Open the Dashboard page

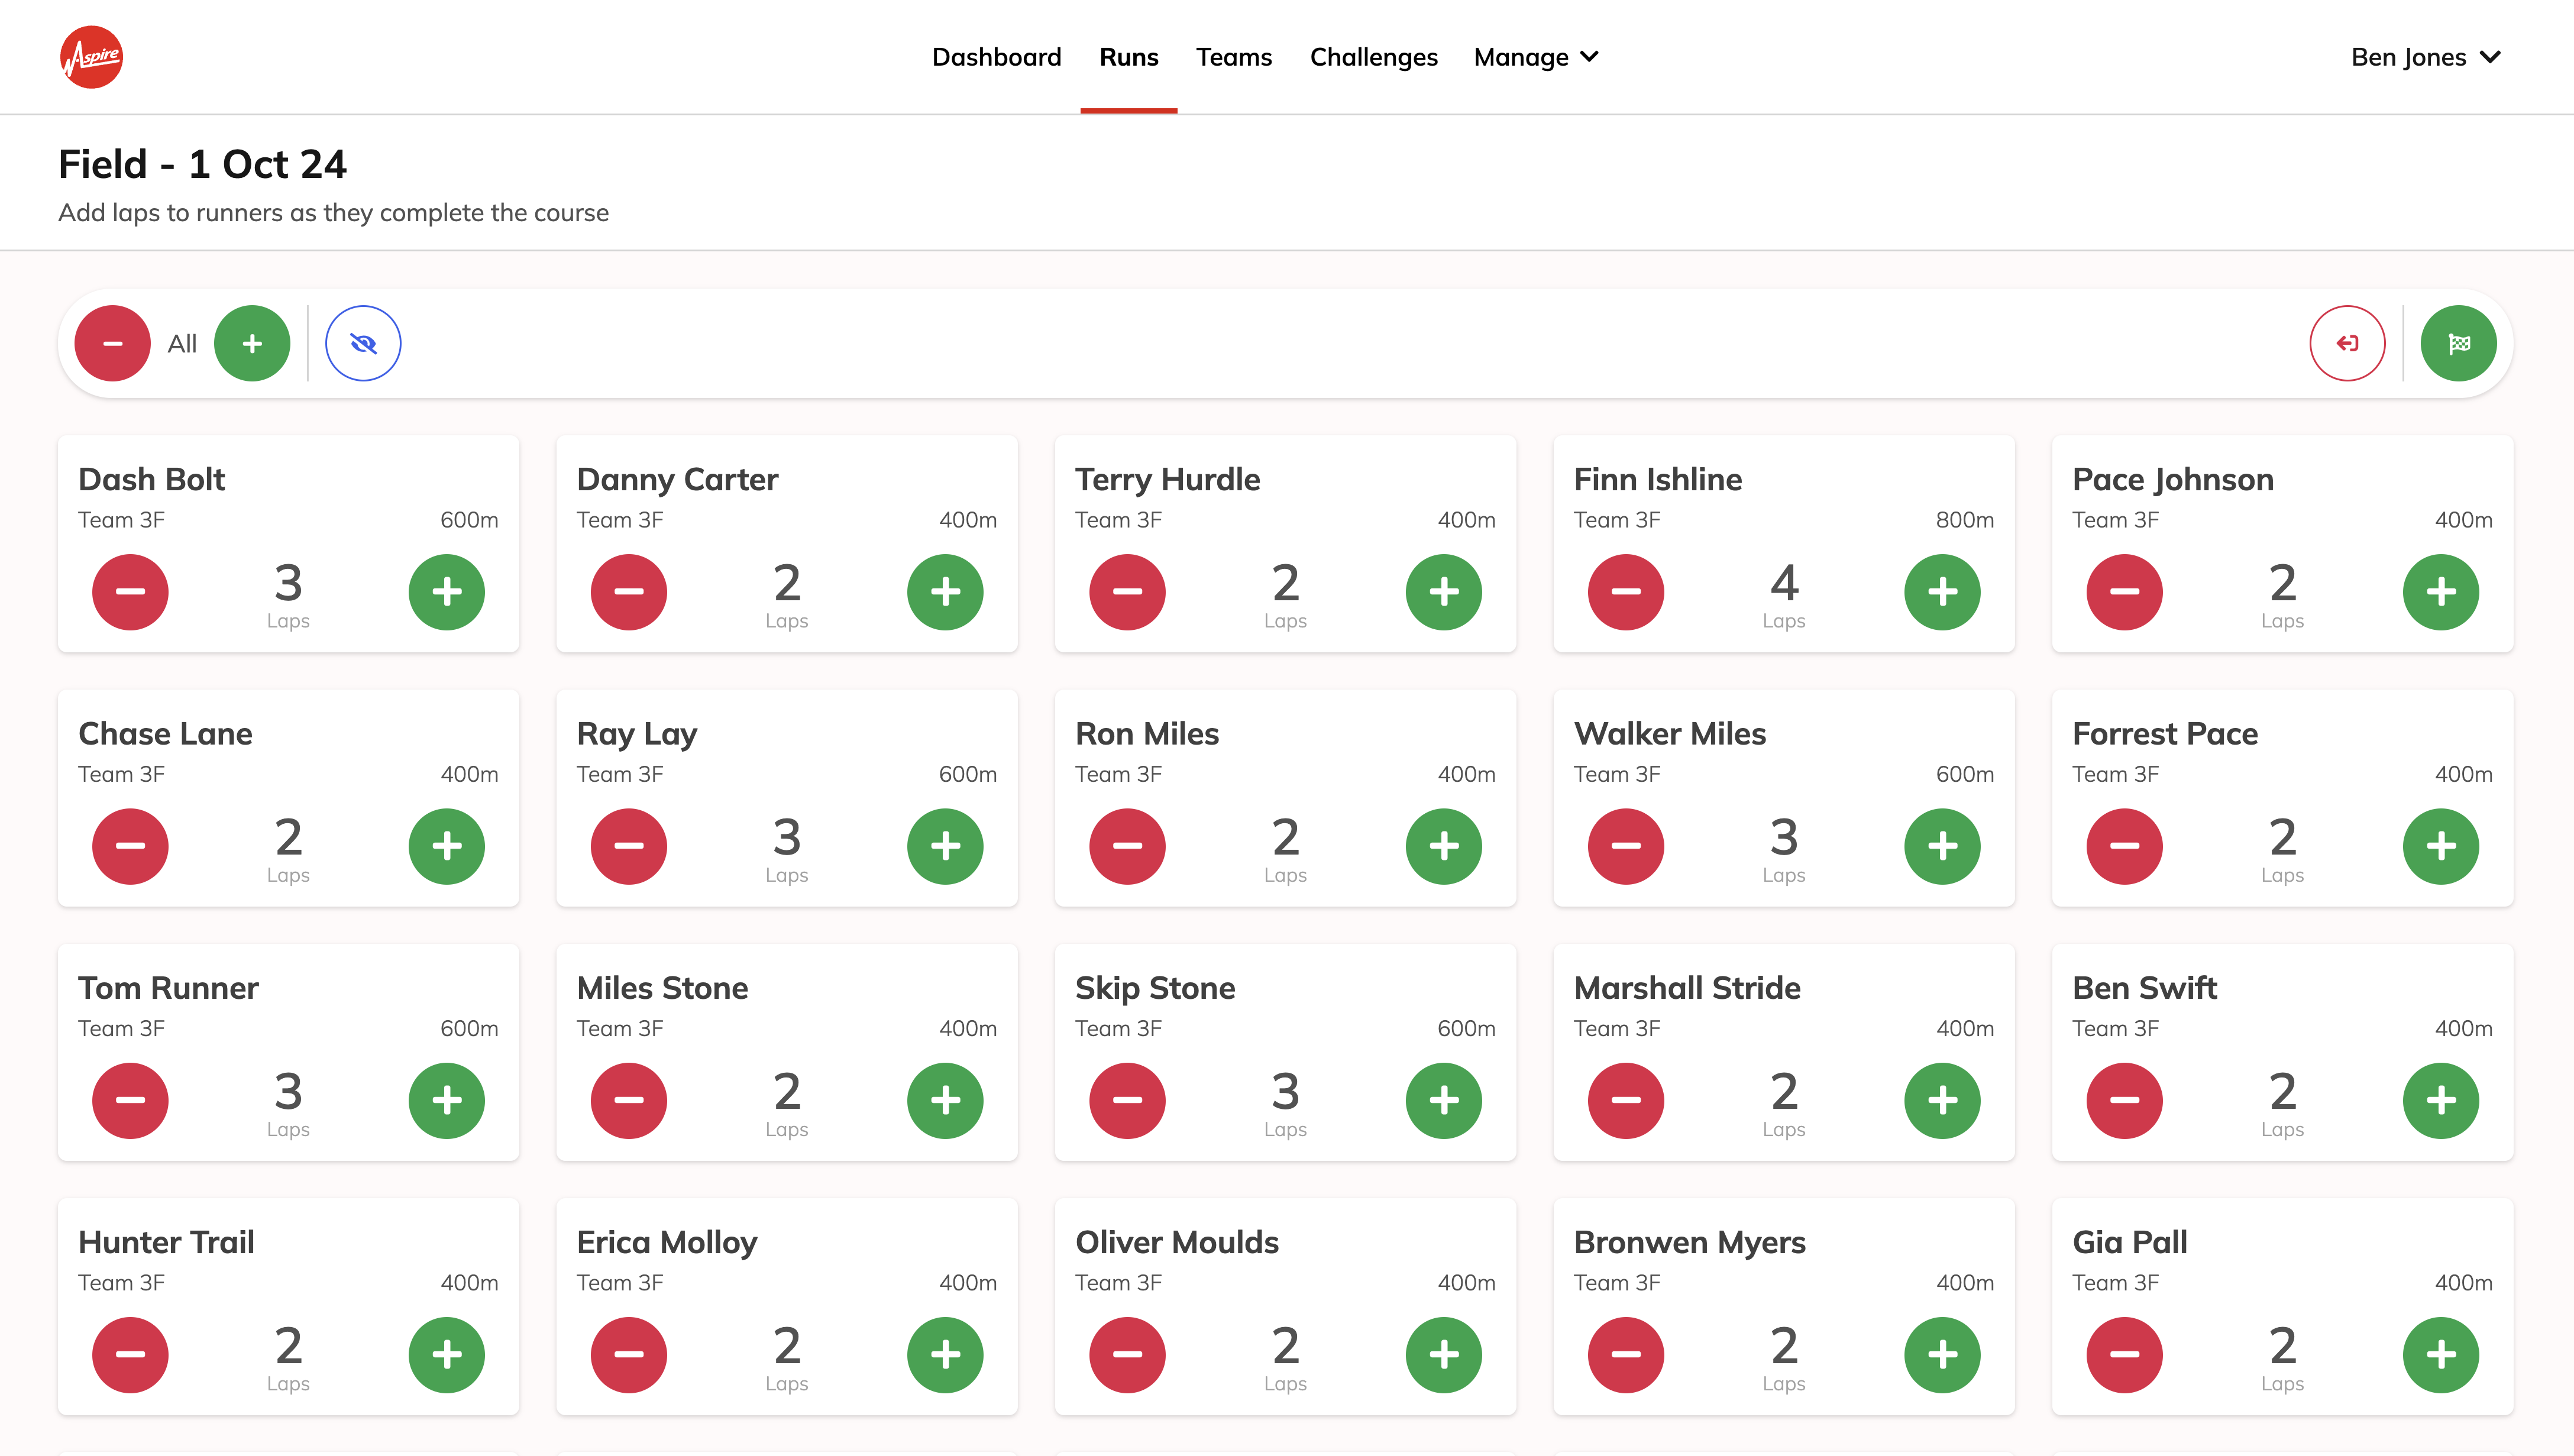996,57
